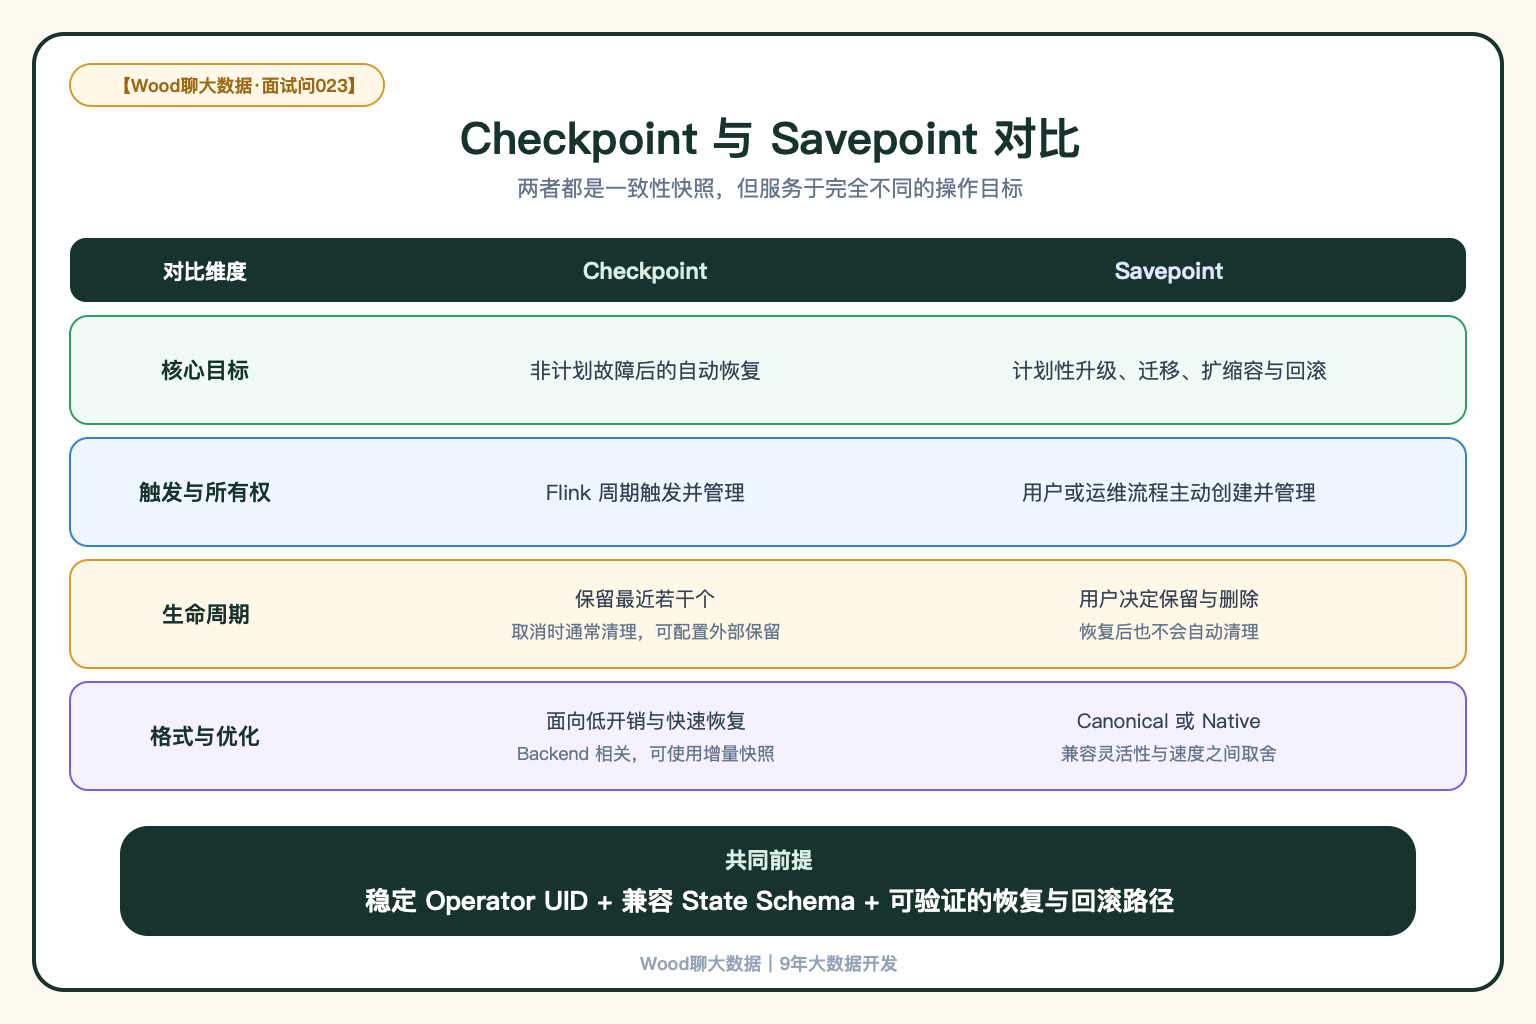Click the note 取消时通常清理，可配置外部保留
The height and width of the screenshot is (1024, 1536).
click(x=645, y=632)
